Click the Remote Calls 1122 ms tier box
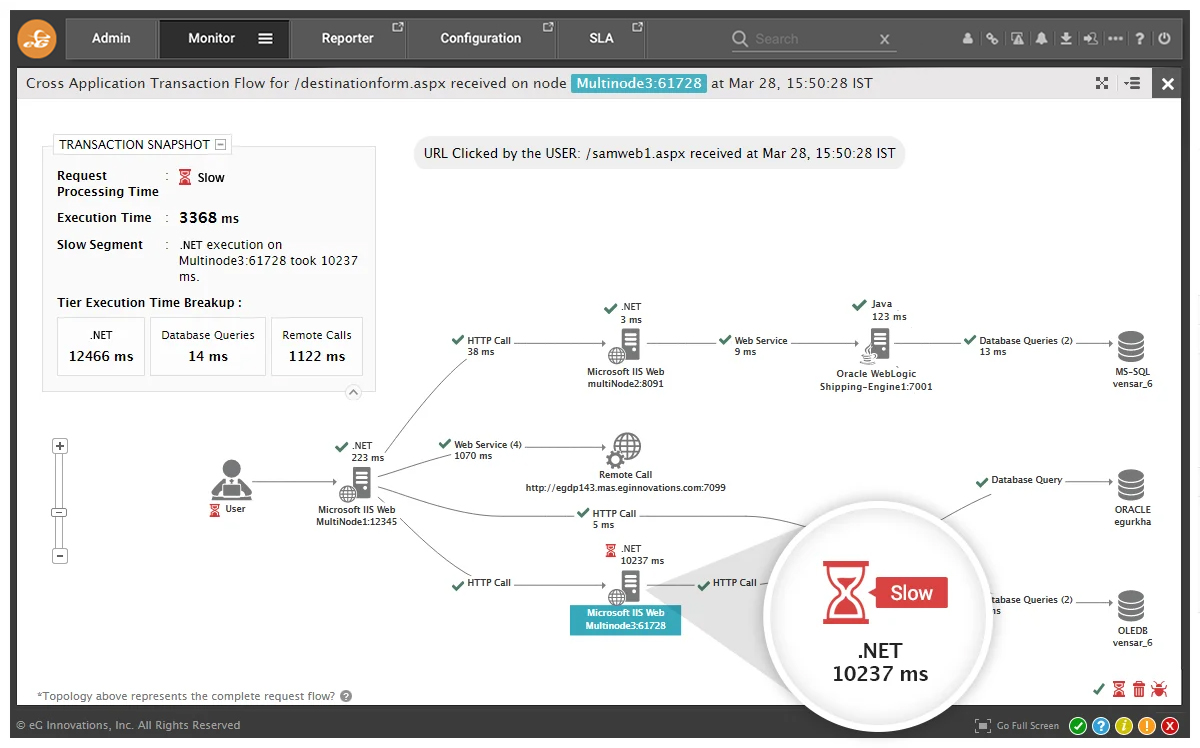 coord(317,347)
